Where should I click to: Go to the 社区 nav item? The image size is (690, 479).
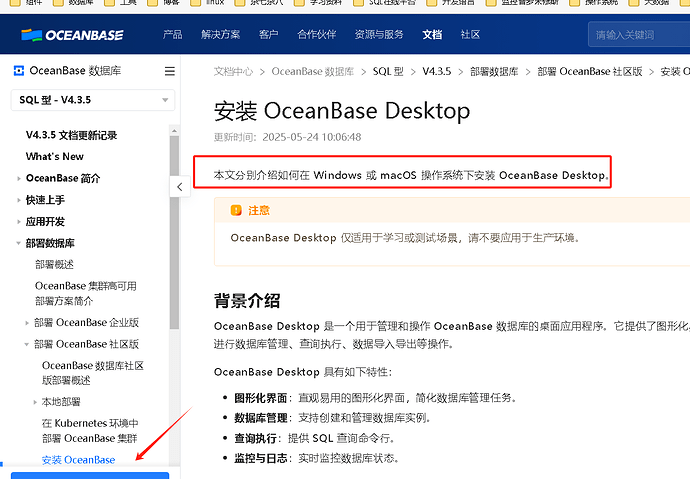pyautogui.click(x=470, y=34)
